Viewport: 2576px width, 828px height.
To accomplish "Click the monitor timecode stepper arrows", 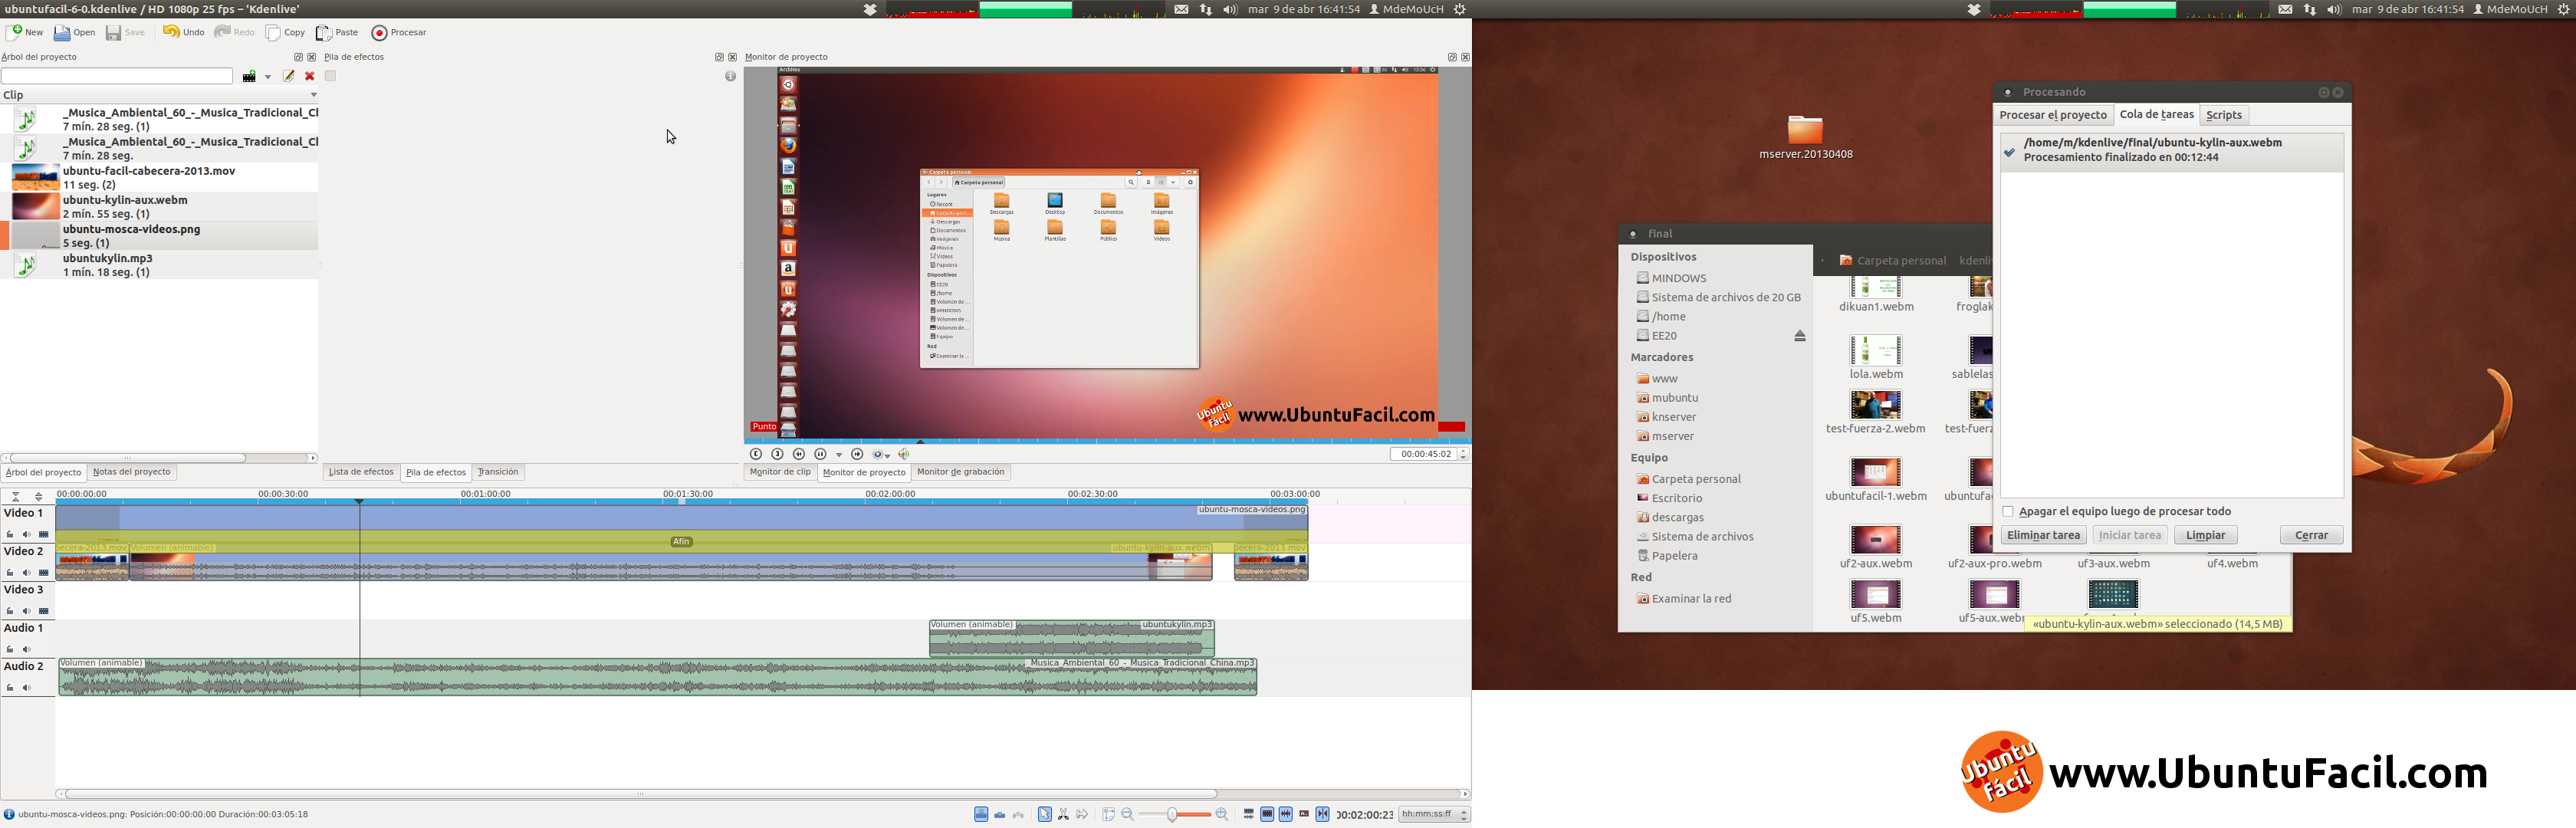I will click(x=1463, y=454).
